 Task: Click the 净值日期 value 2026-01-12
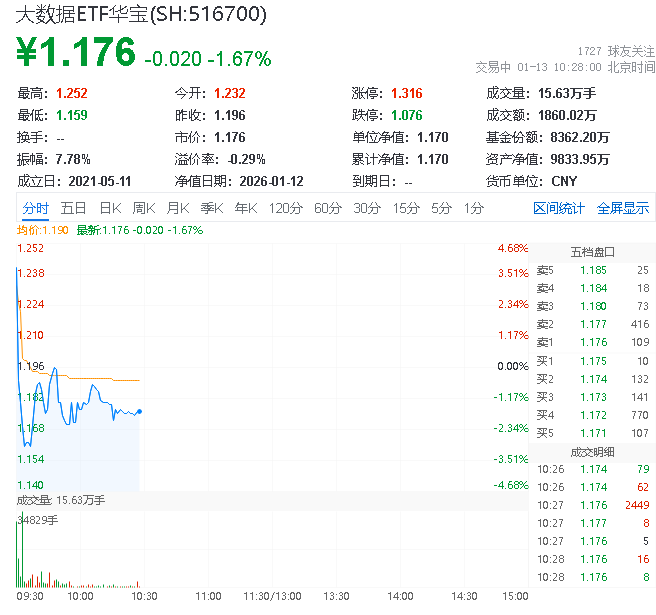(271, 181)
